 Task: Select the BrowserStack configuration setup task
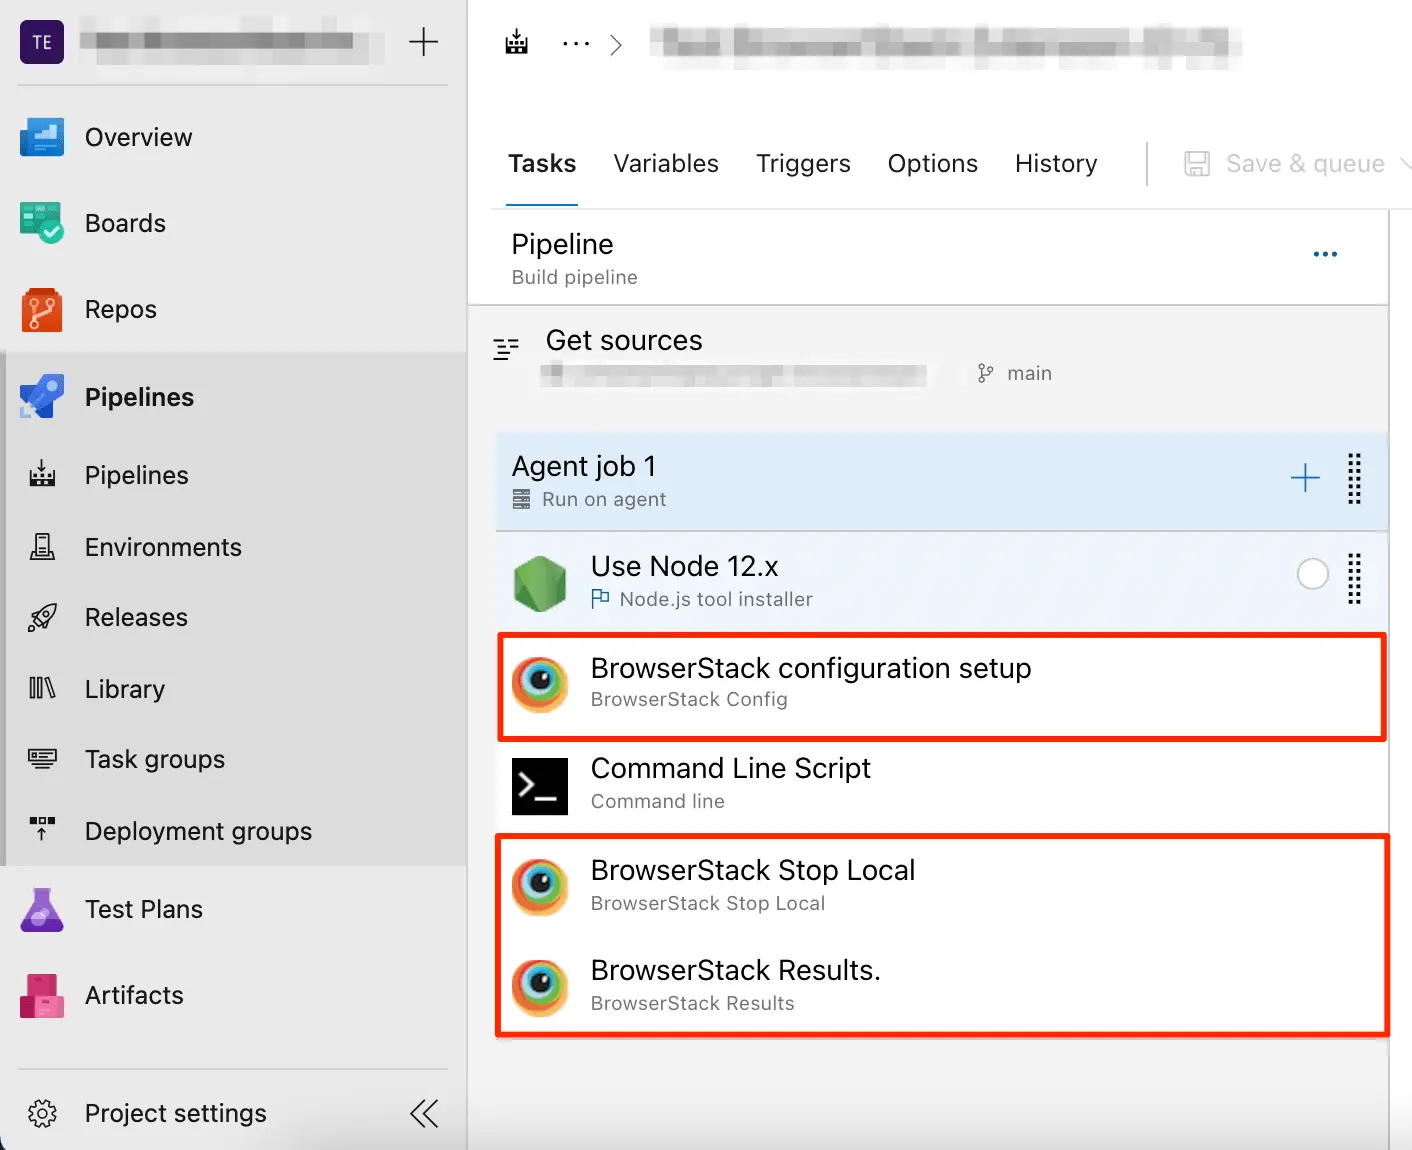pyautogui.click(x=810, y=683)
